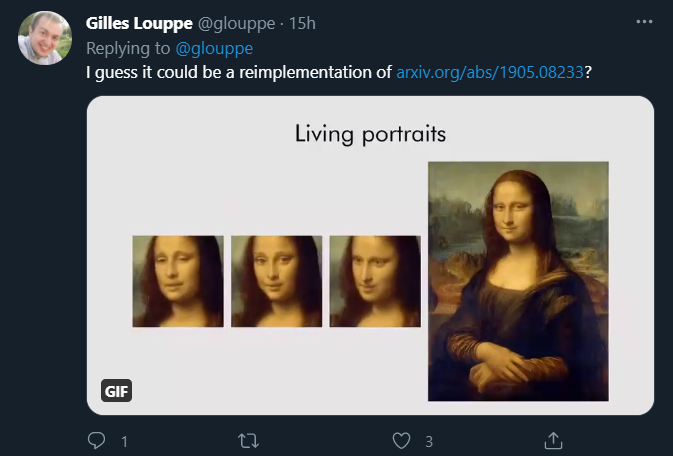The height and width of the screenshot is (456, 673).
Task: Click Gilles Louppe's profile avatar
Action: click(x=45, y=38)
